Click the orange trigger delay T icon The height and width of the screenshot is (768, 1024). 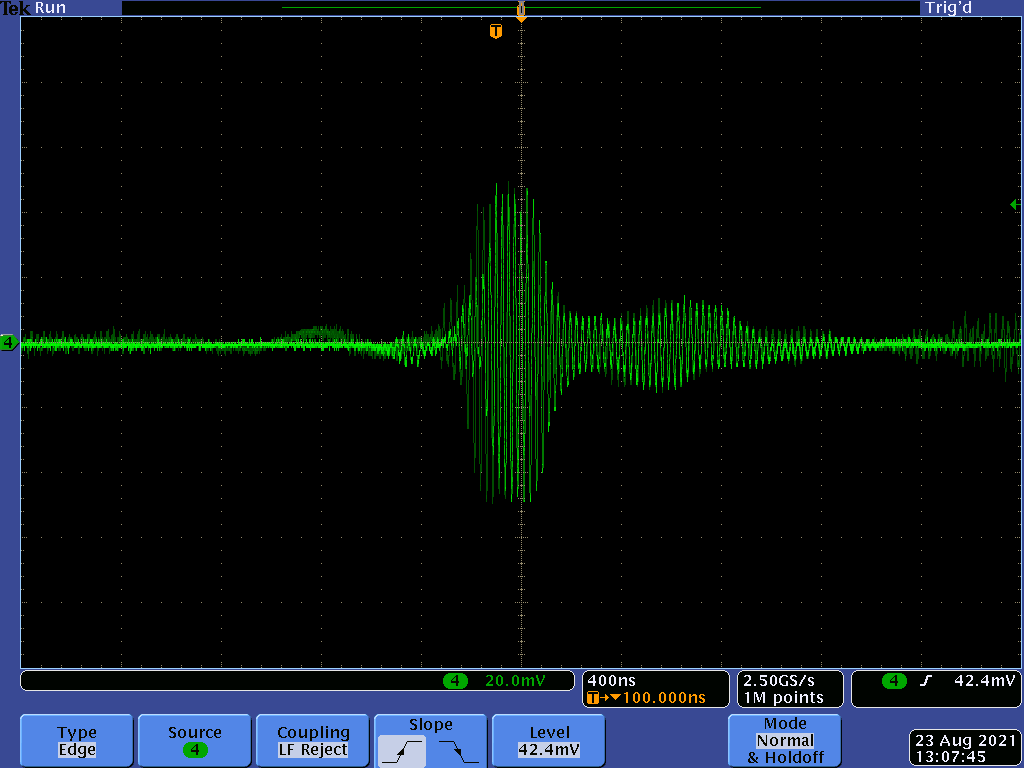[x=595, y=697]
